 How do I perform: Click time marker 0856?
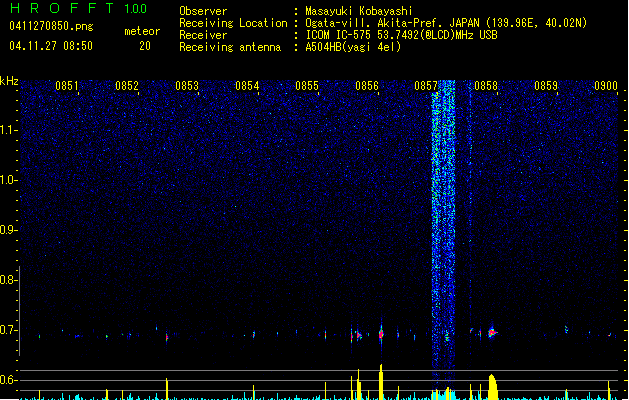pos(367,86)
